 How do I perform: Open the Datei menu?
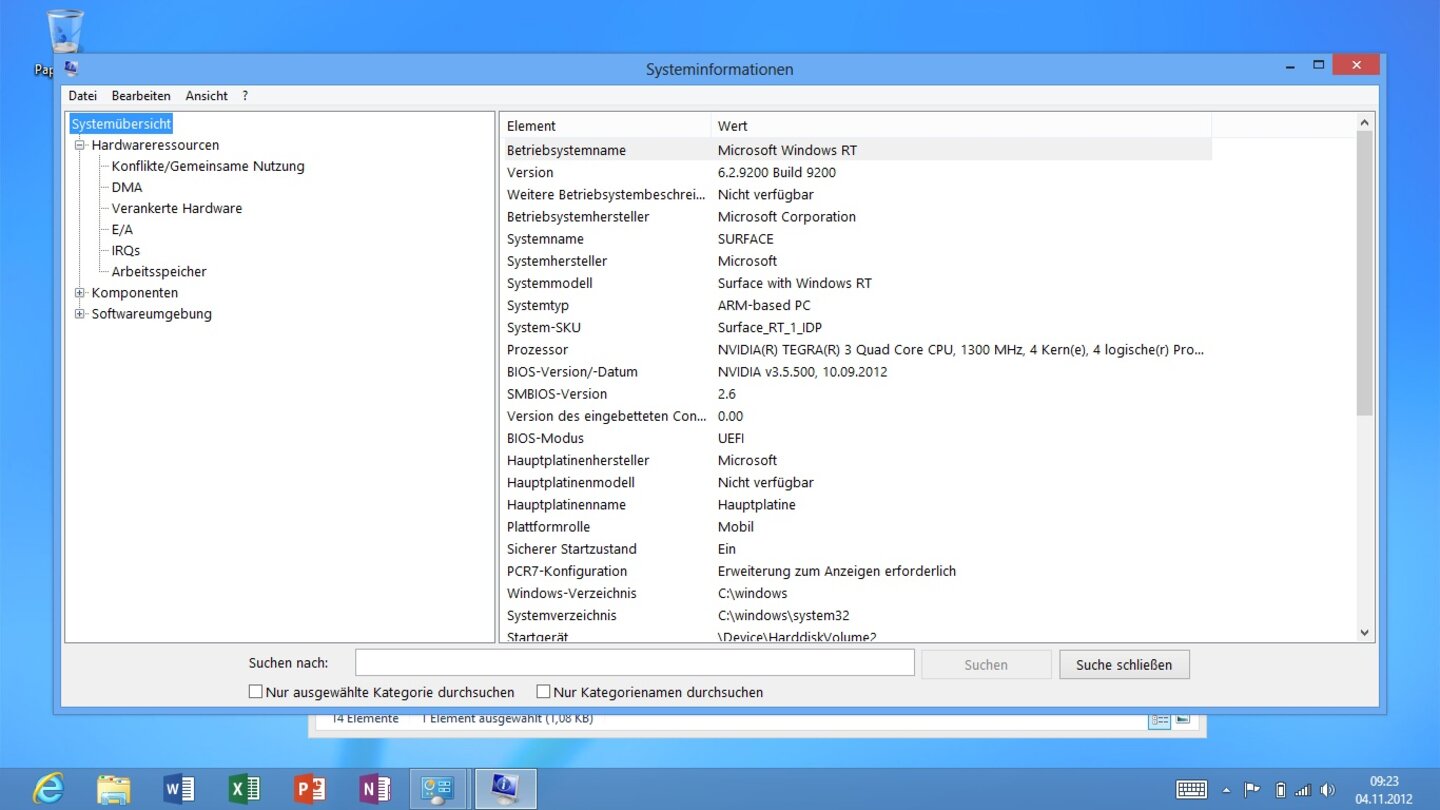click(83, 96)
